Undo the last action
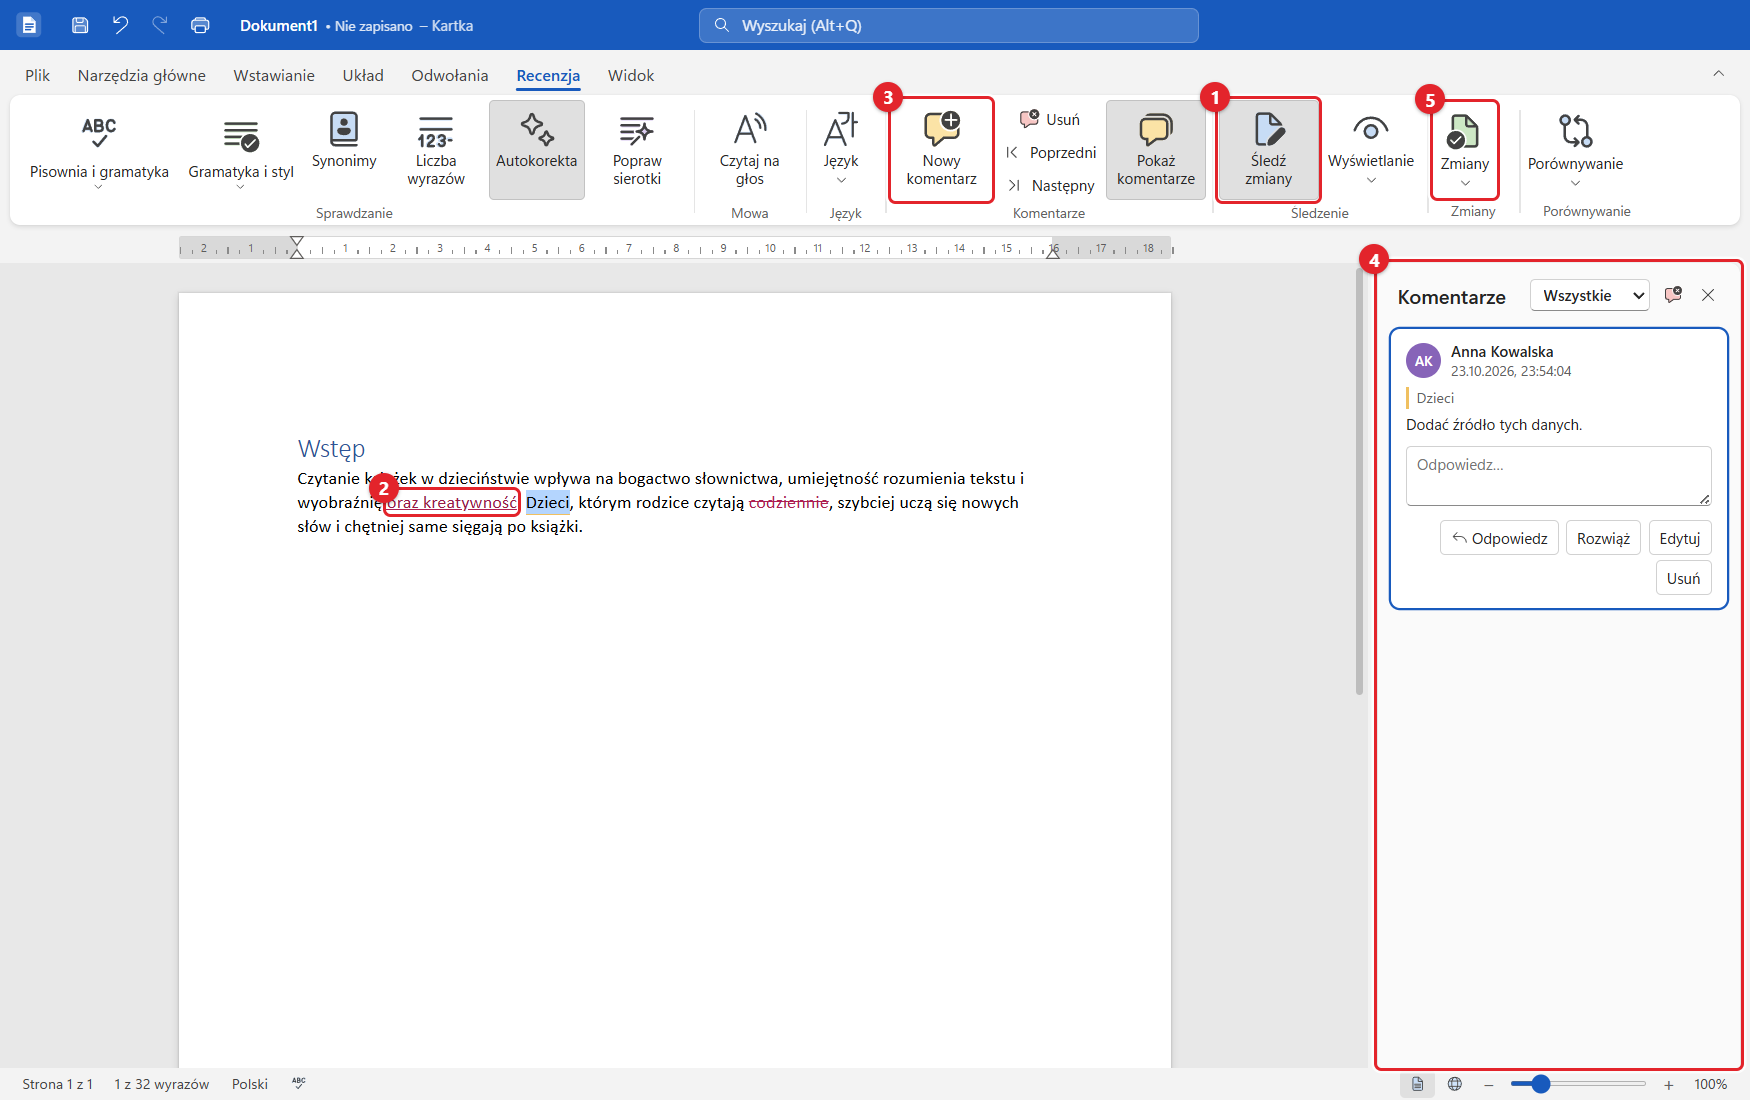This screenshot has height=1100, width=1750. pos(120,25)
